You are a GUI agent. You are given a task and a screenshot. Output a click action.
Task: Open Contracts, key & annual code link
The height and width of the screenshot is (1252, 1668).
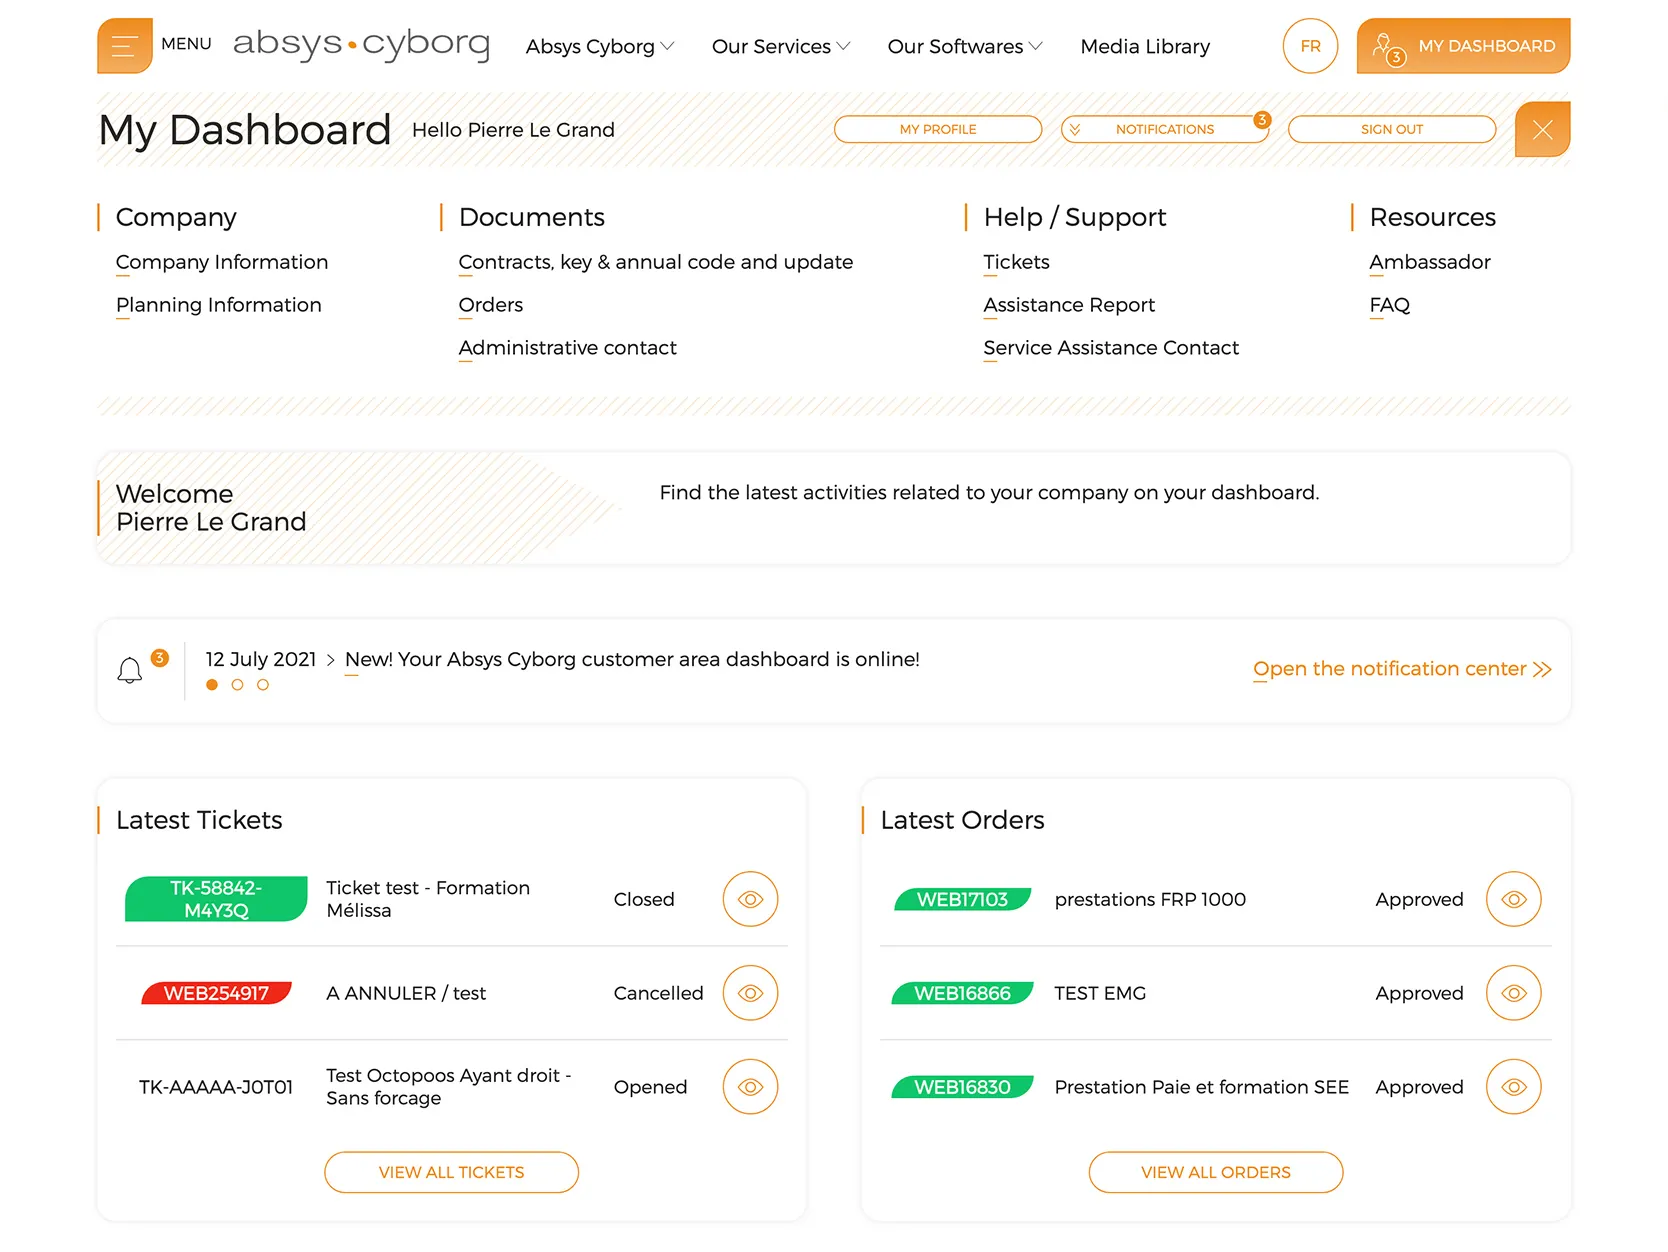(656, 262)
